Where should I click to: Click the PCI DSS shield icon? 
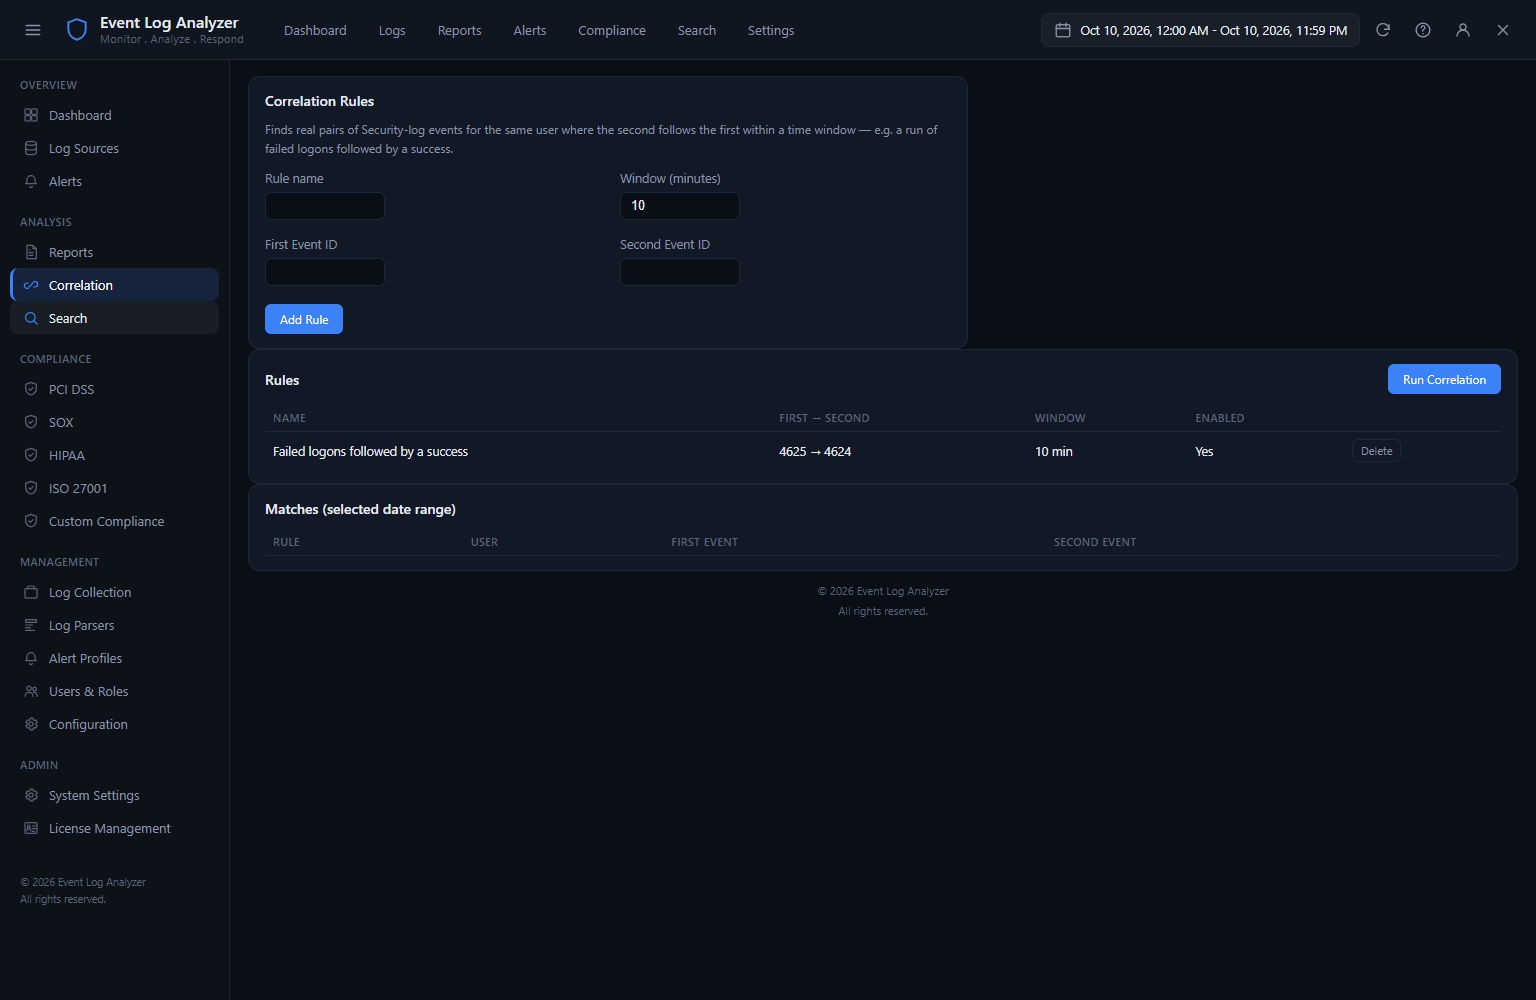31,389
